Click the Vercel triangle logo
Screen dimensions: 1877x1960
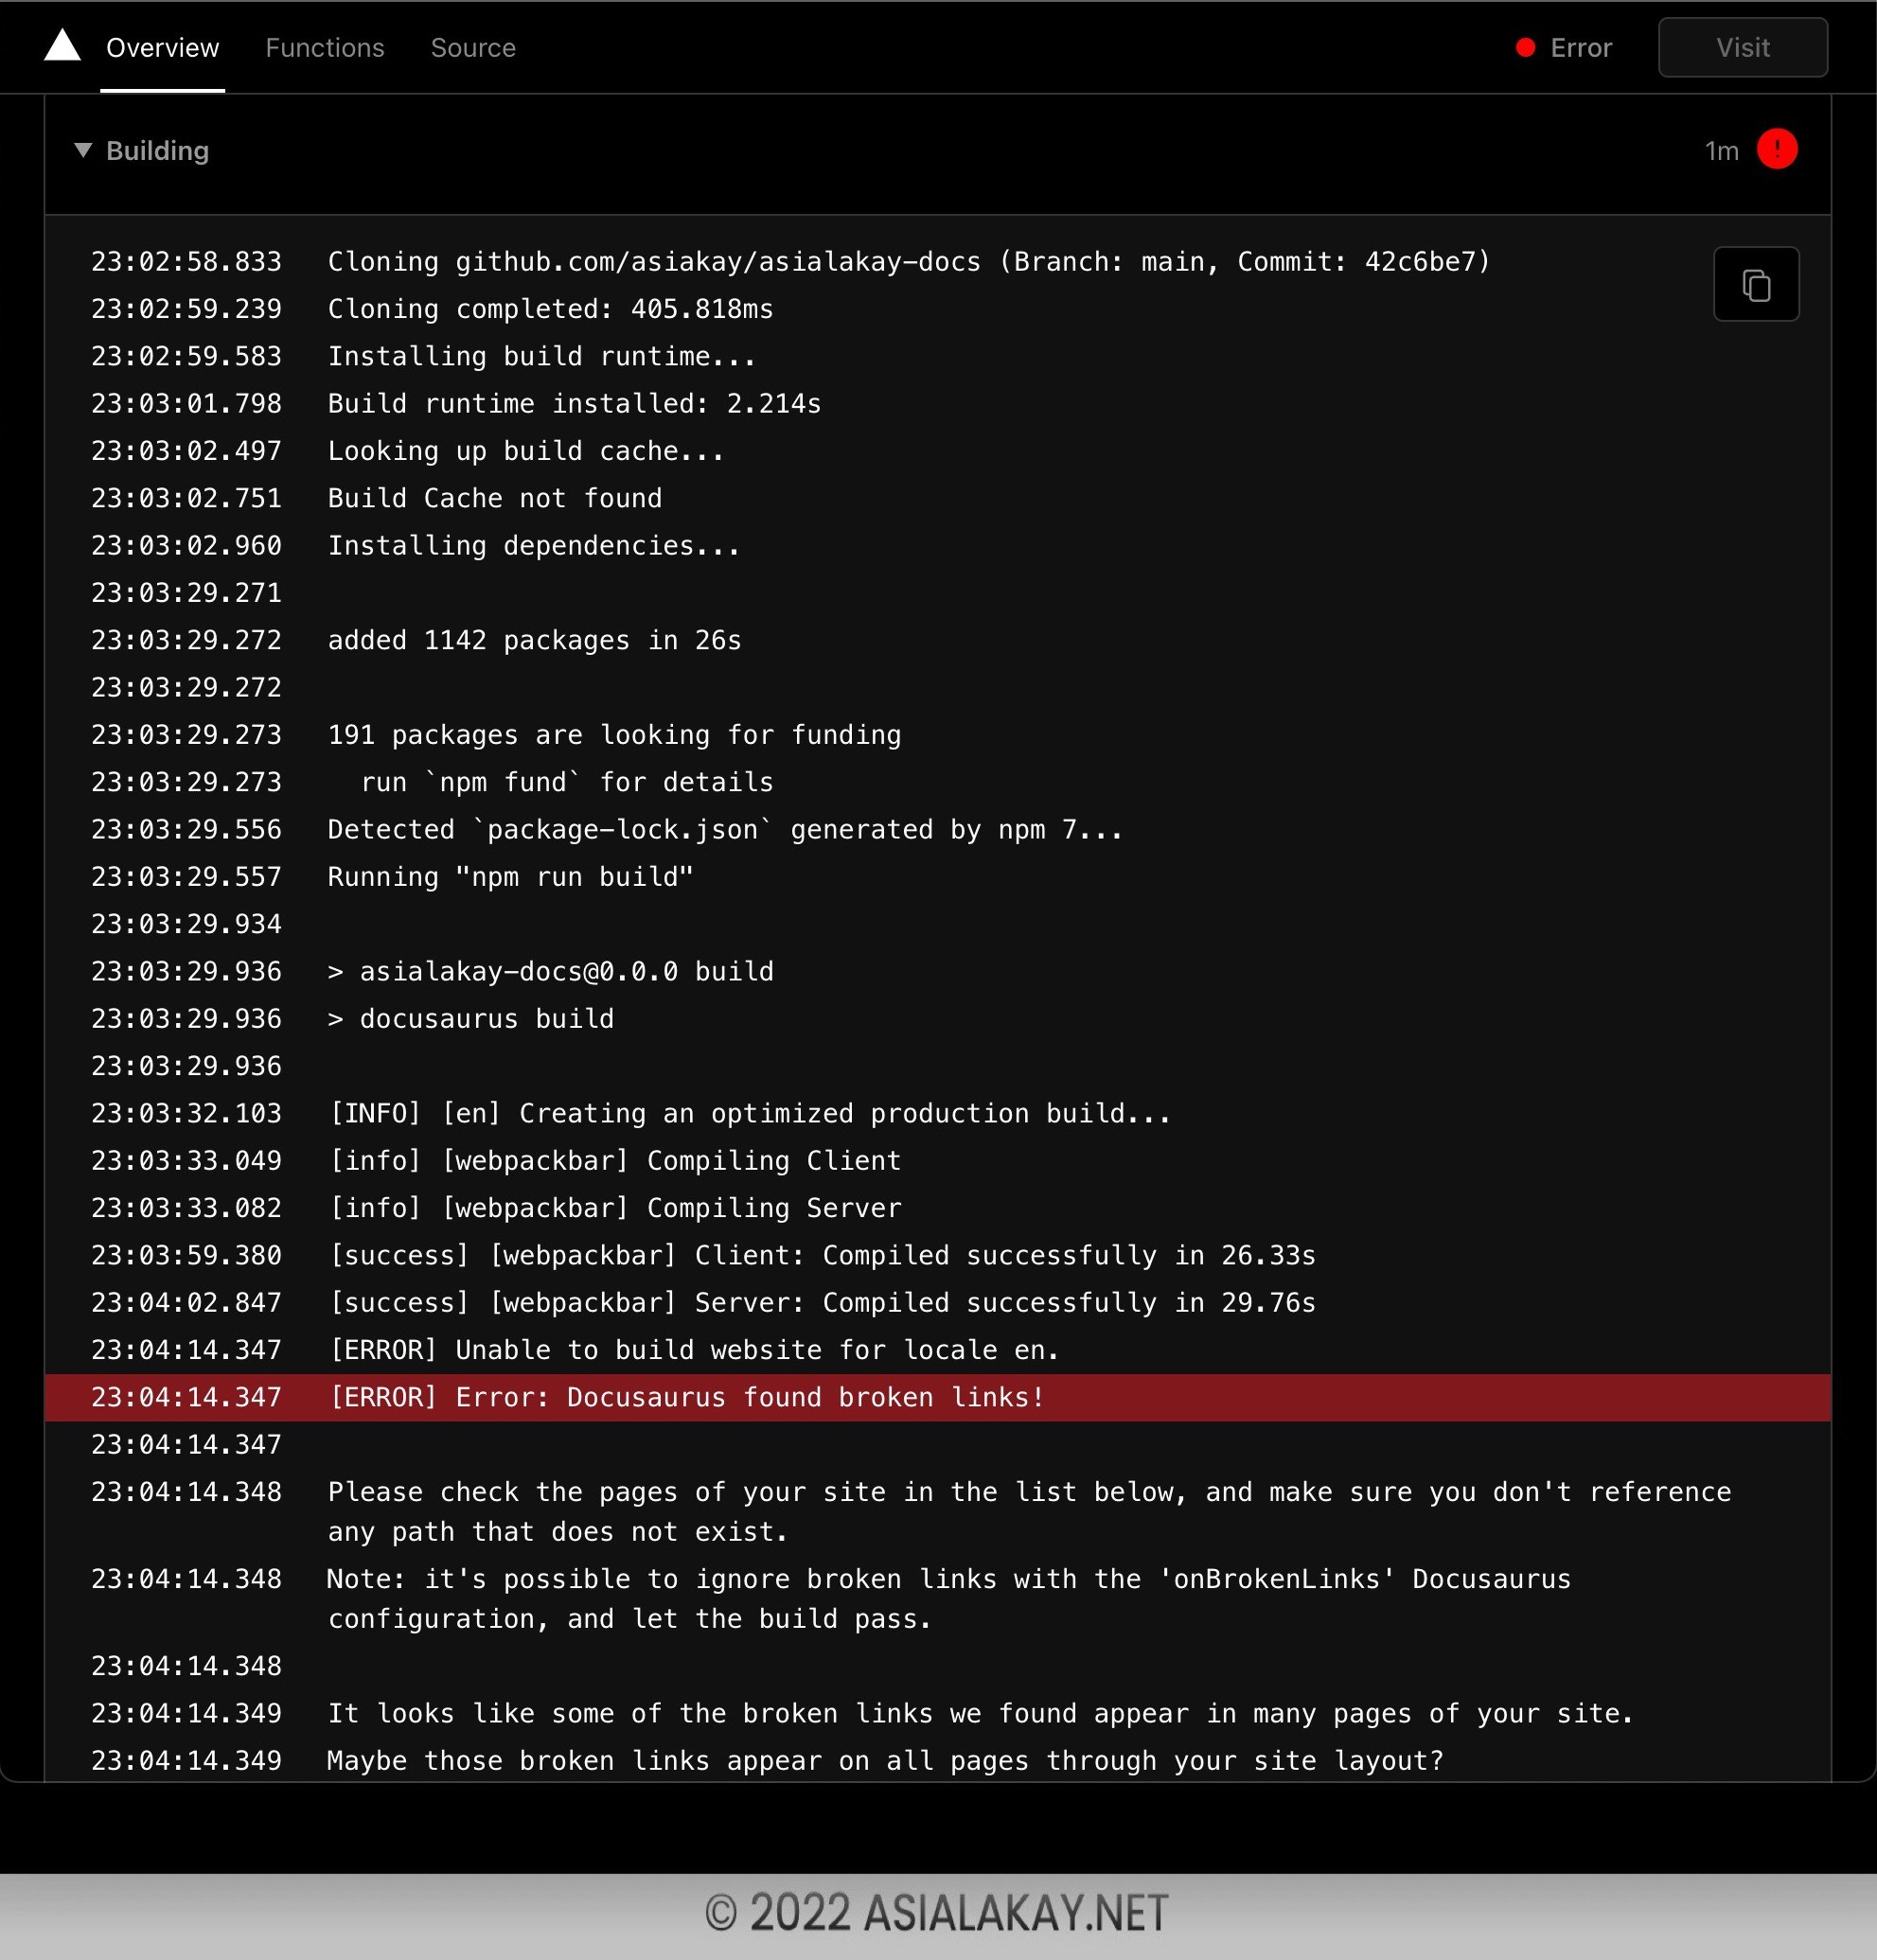62,46
